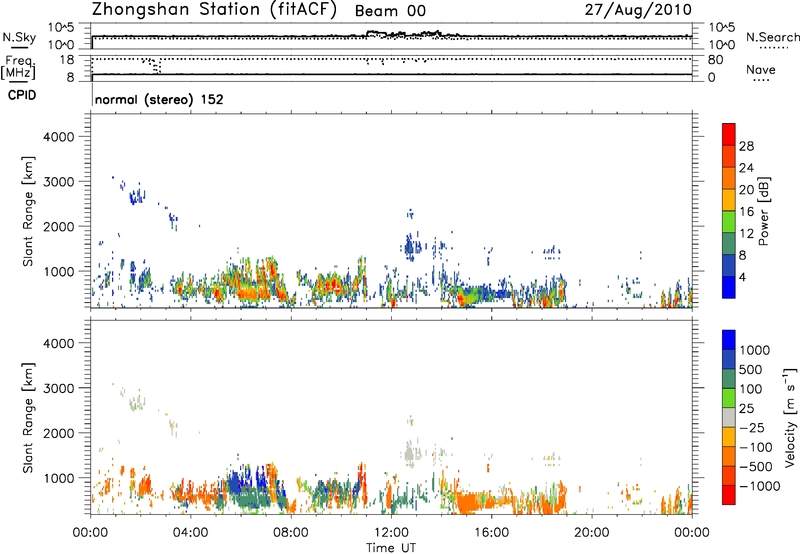The width and height of the screenshot is (800, 554).
Task: Click the '-1000' value on the Velocity scale
Action: [x=759, y=486]
